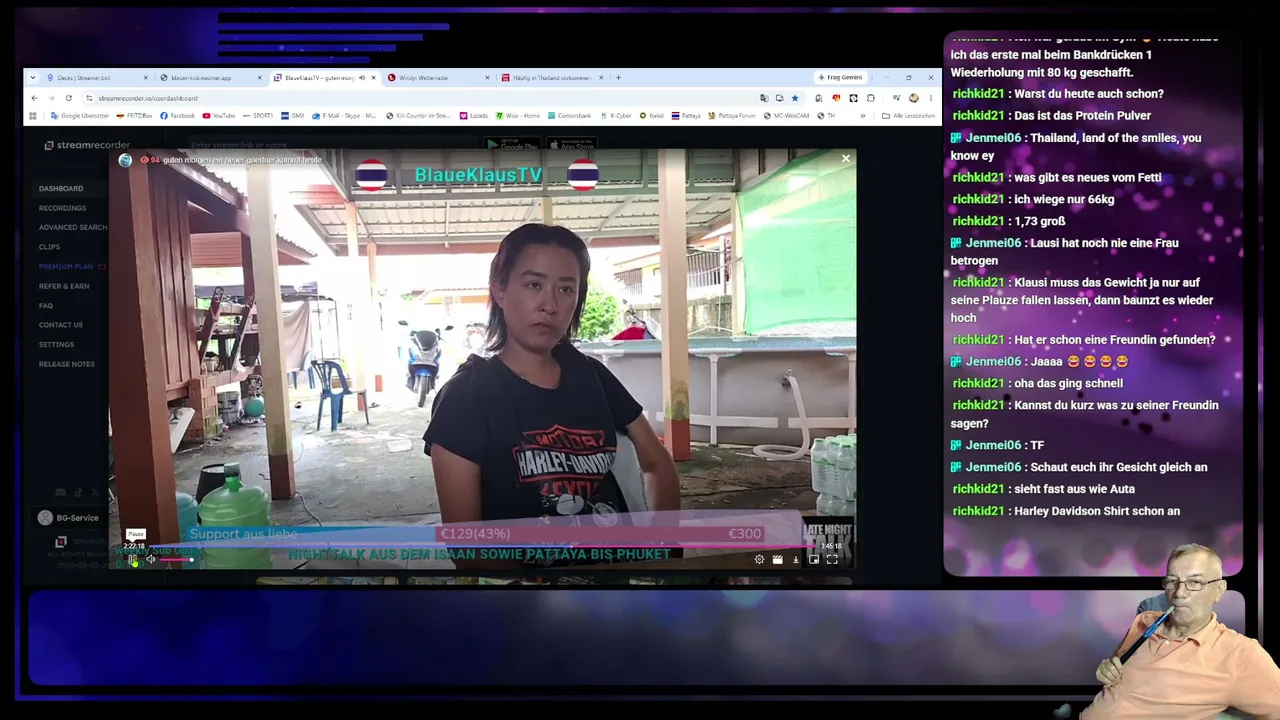Pause the video playback
Screen dimensions: 1280x720
(133, 559)
